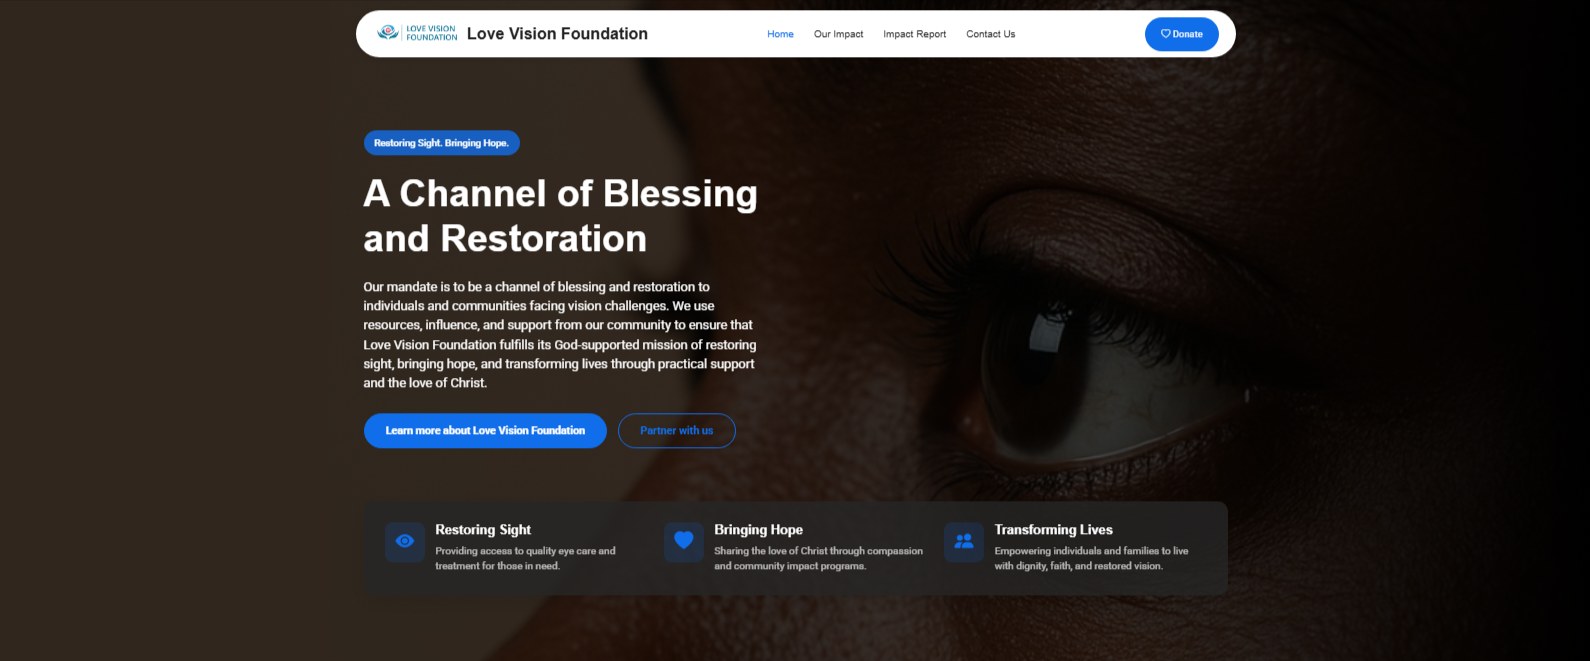Open the Impact Report menu link
1590x661 pixels.
[914, 34]
